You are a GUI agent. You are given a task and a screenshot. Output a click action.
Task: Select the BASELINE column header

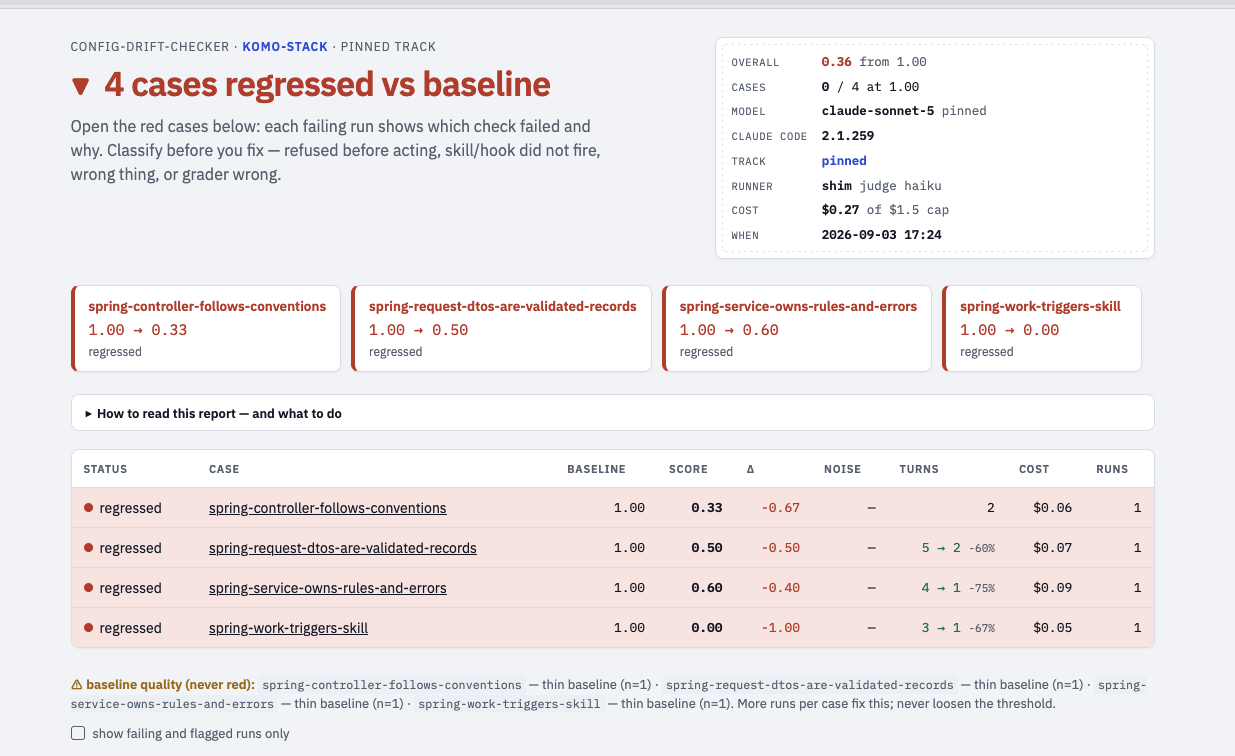(x=596, y=469)
